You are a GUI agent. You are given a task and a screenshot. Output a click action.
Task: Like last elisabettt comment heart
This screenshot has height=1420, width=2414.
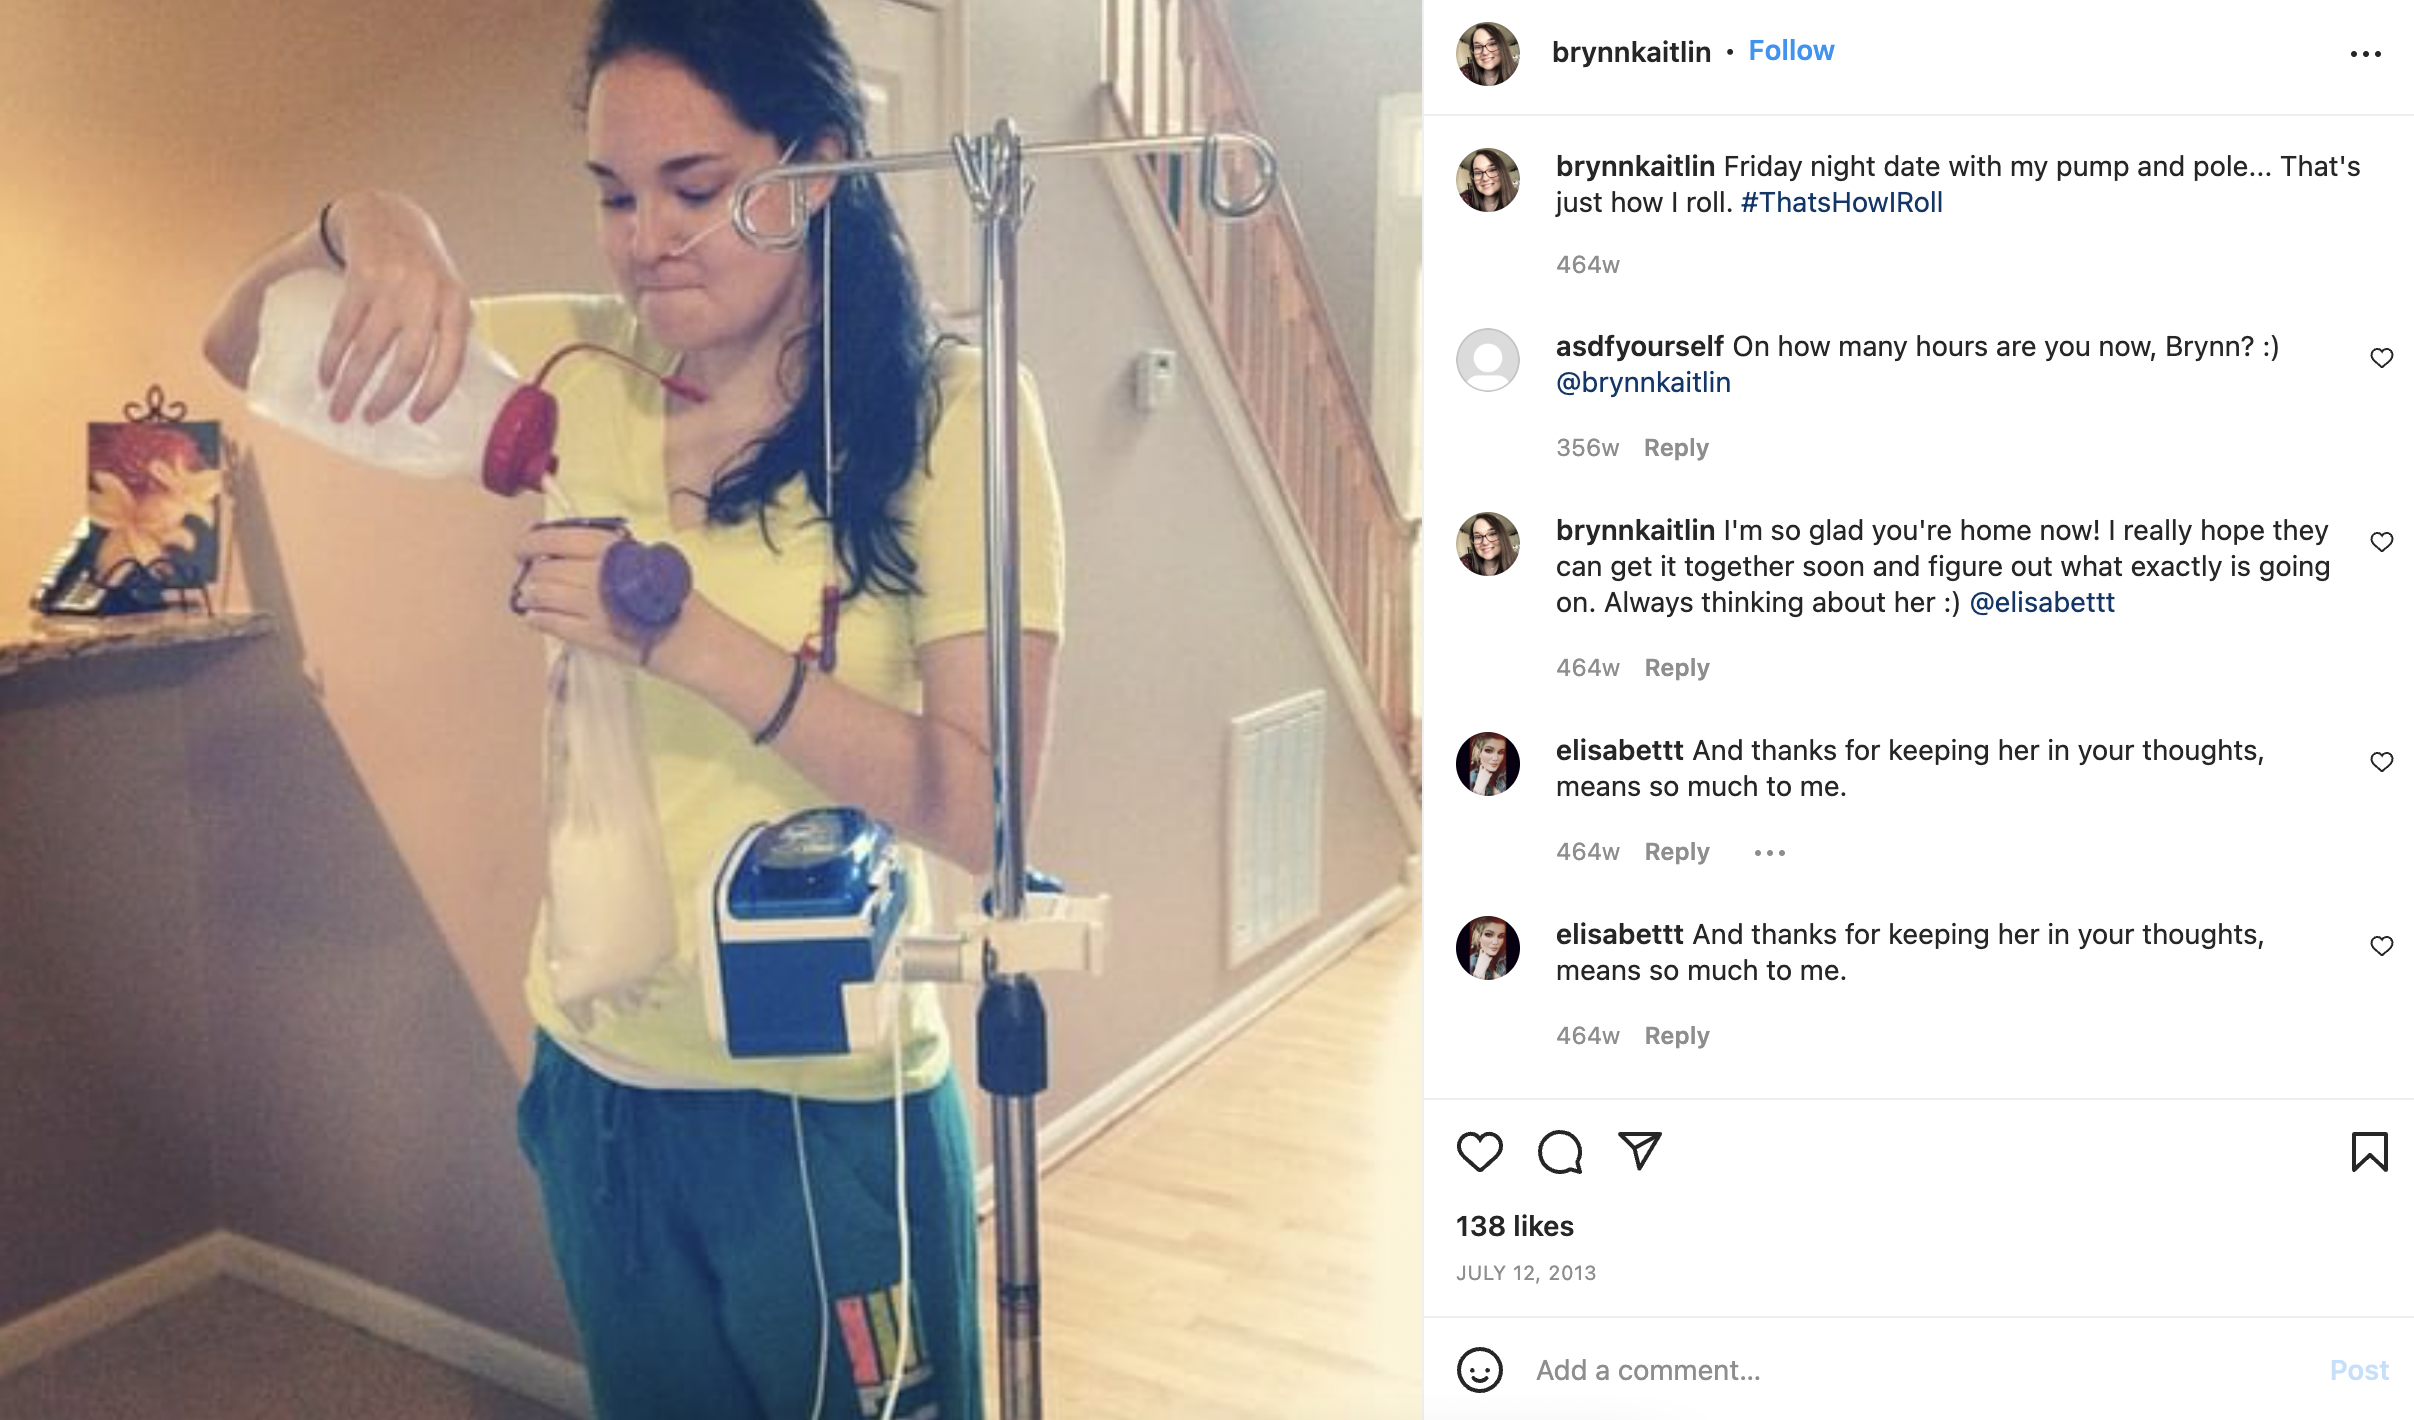[x=2382, y=946]
